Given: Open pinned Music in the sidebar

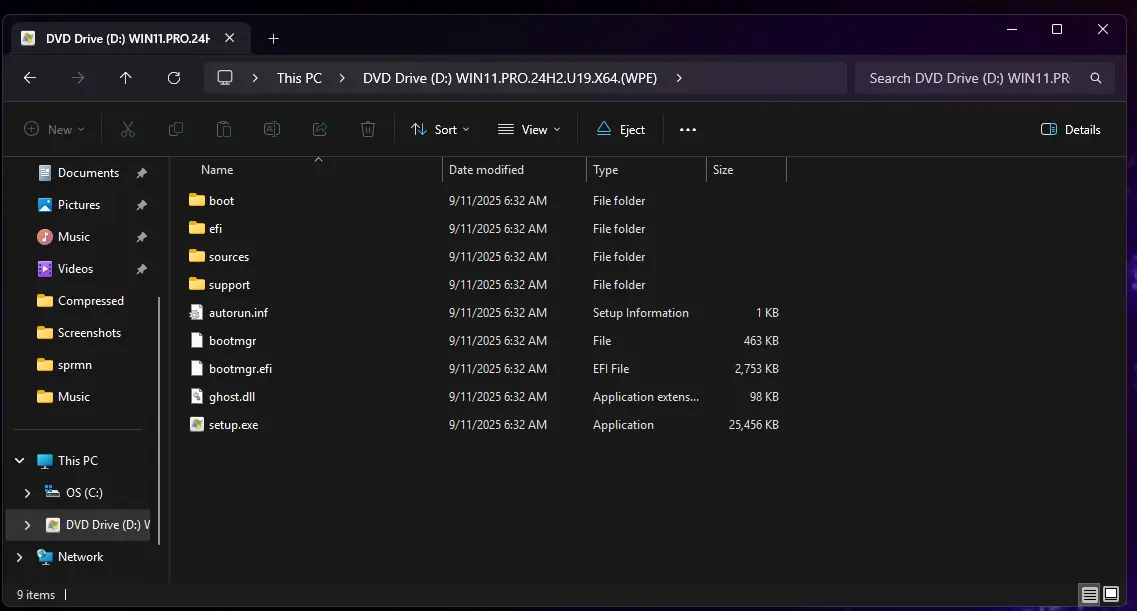Looking at the screenshot, I should 73,236.
